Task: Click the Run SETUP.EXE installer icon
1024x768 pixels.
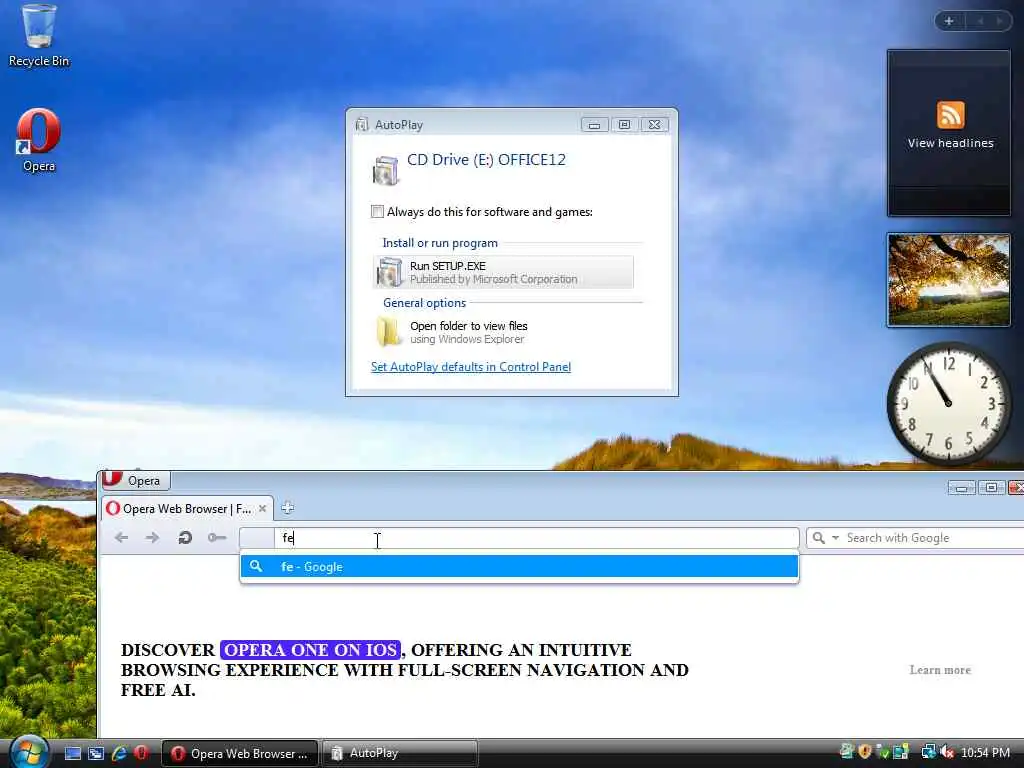Action: click(x=390, y=272)
